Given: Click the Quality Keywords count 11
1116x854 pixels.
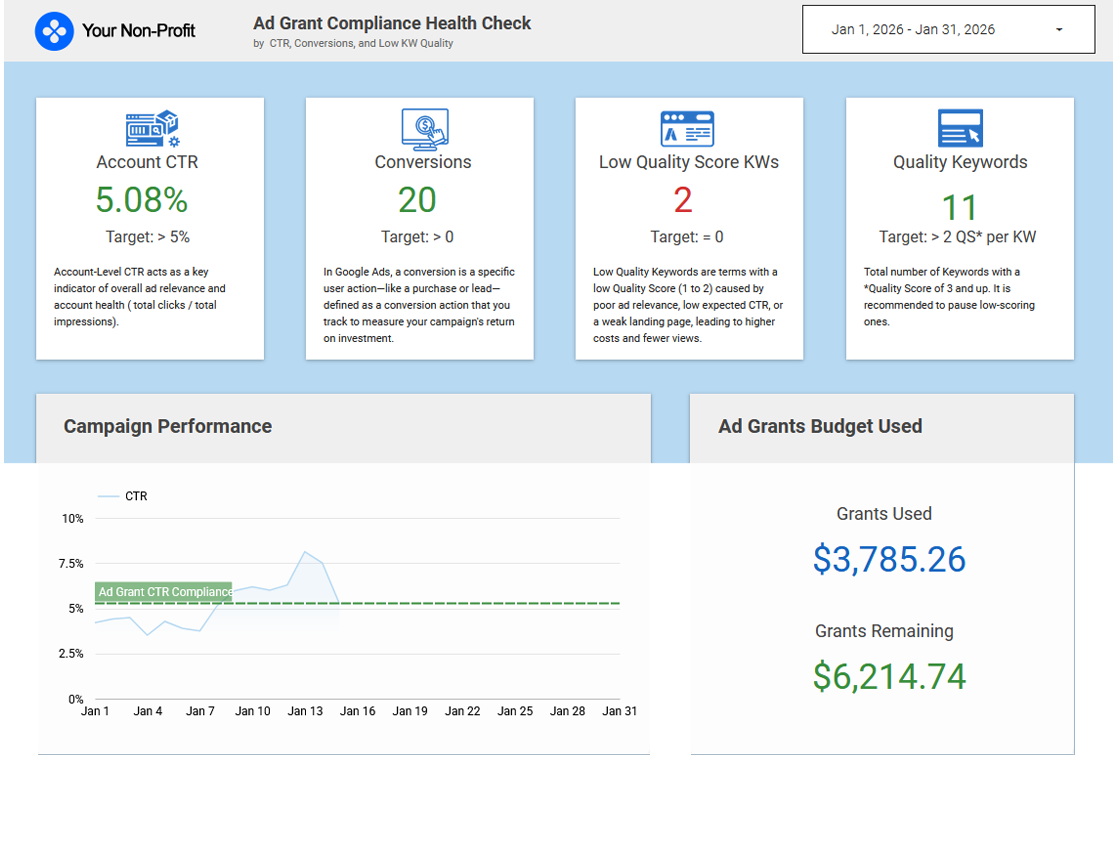Looking at the screenshot, I should point(959,207).
